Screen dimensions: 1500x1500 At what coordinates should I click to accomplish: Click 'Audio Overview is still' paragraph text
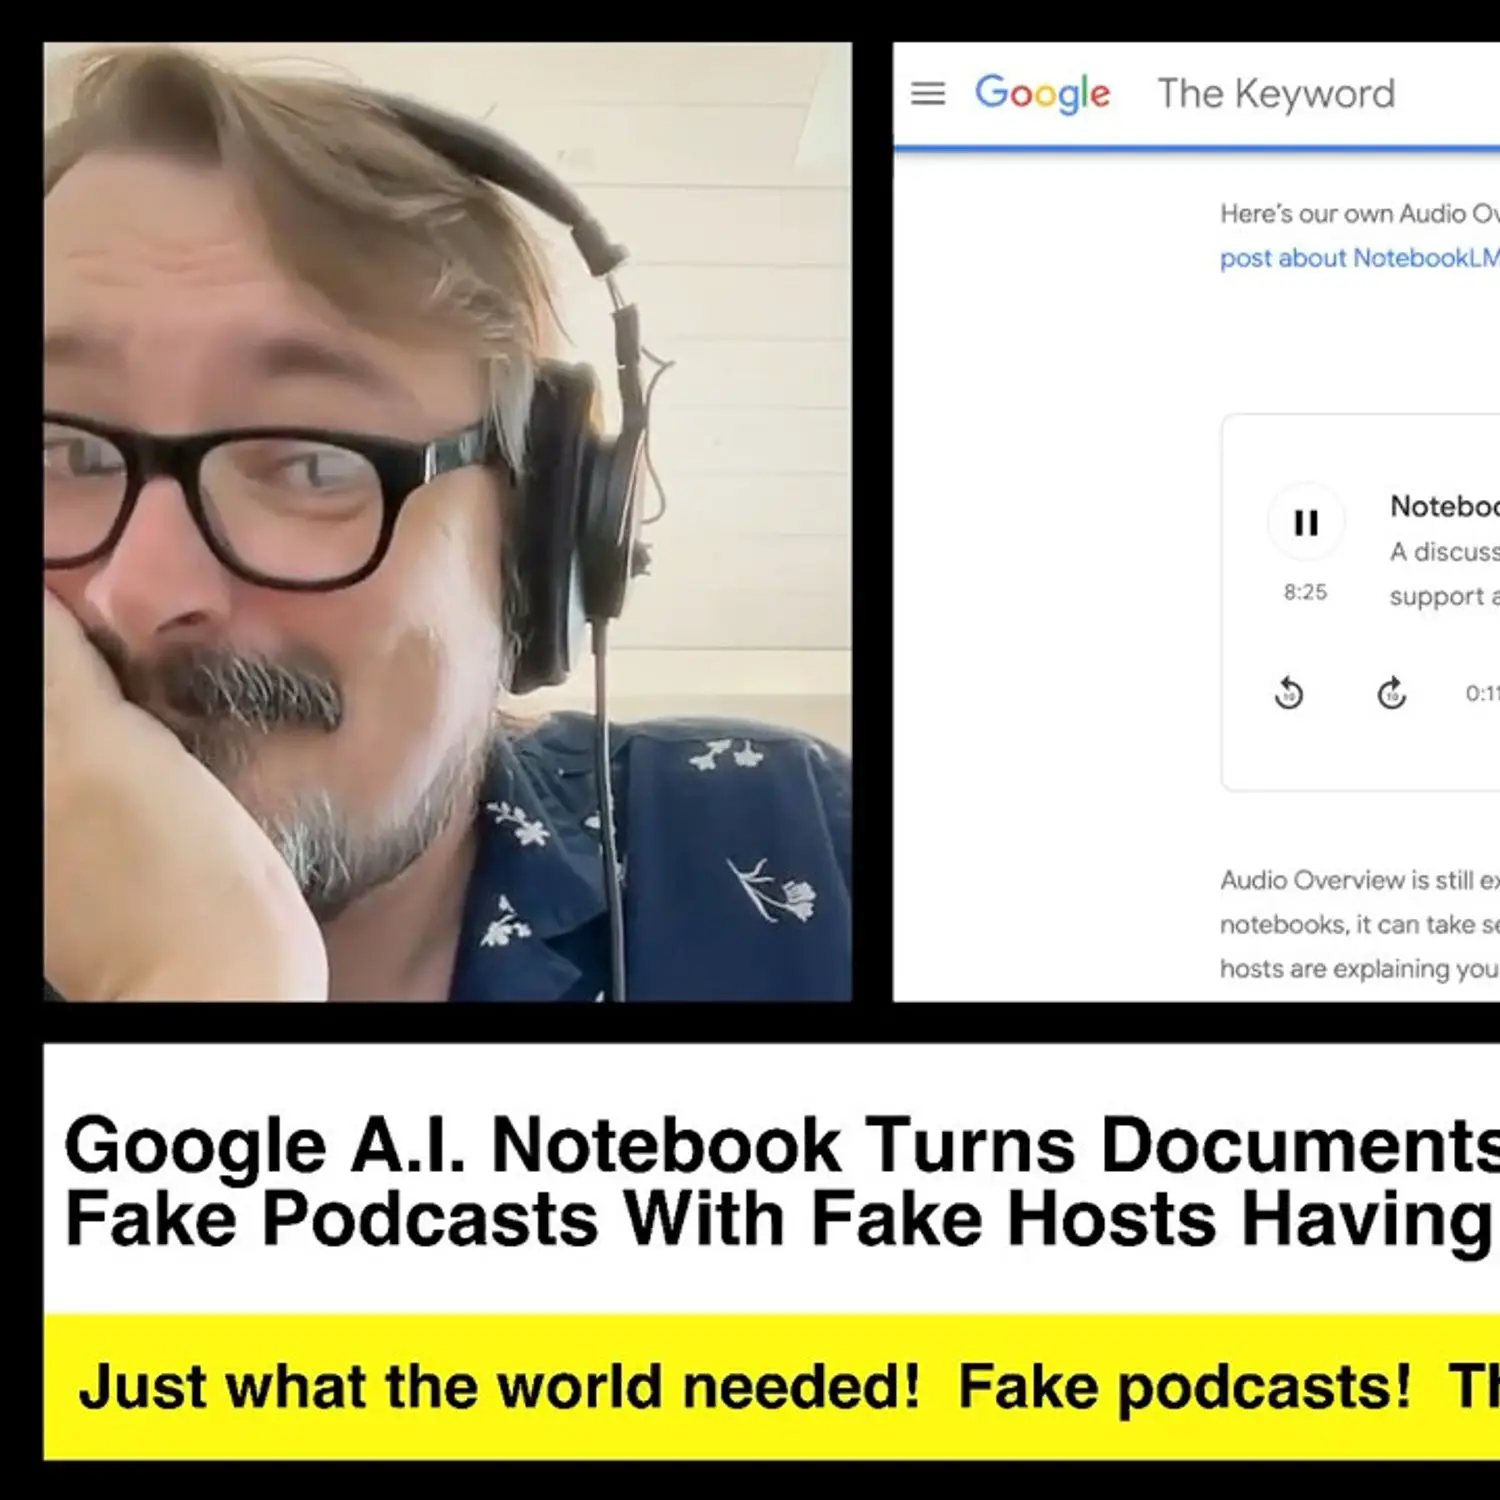pos(1358,880)
